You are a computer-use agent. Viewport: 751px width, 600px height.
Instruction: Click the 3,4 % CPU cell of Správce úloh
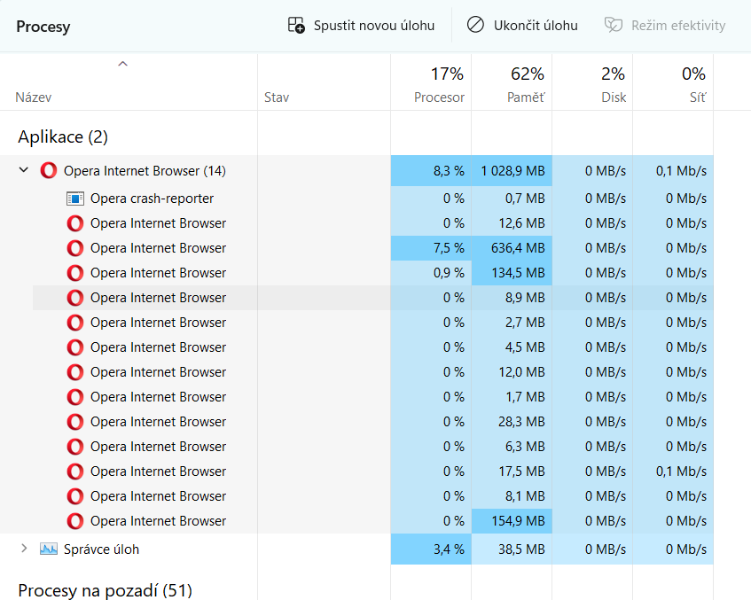pyautogui.click(x=431, y=549)
